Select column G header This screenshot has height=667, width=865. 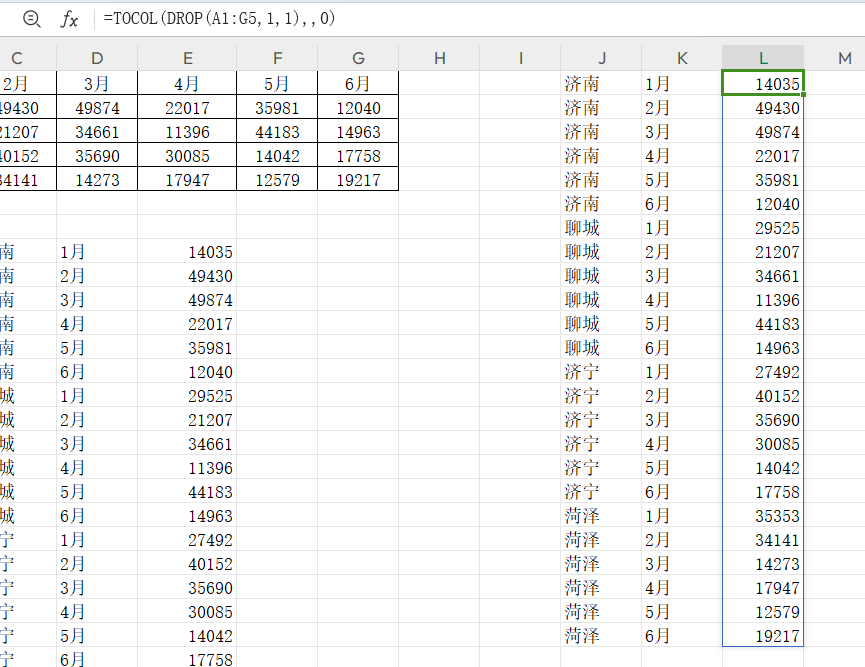358,58
